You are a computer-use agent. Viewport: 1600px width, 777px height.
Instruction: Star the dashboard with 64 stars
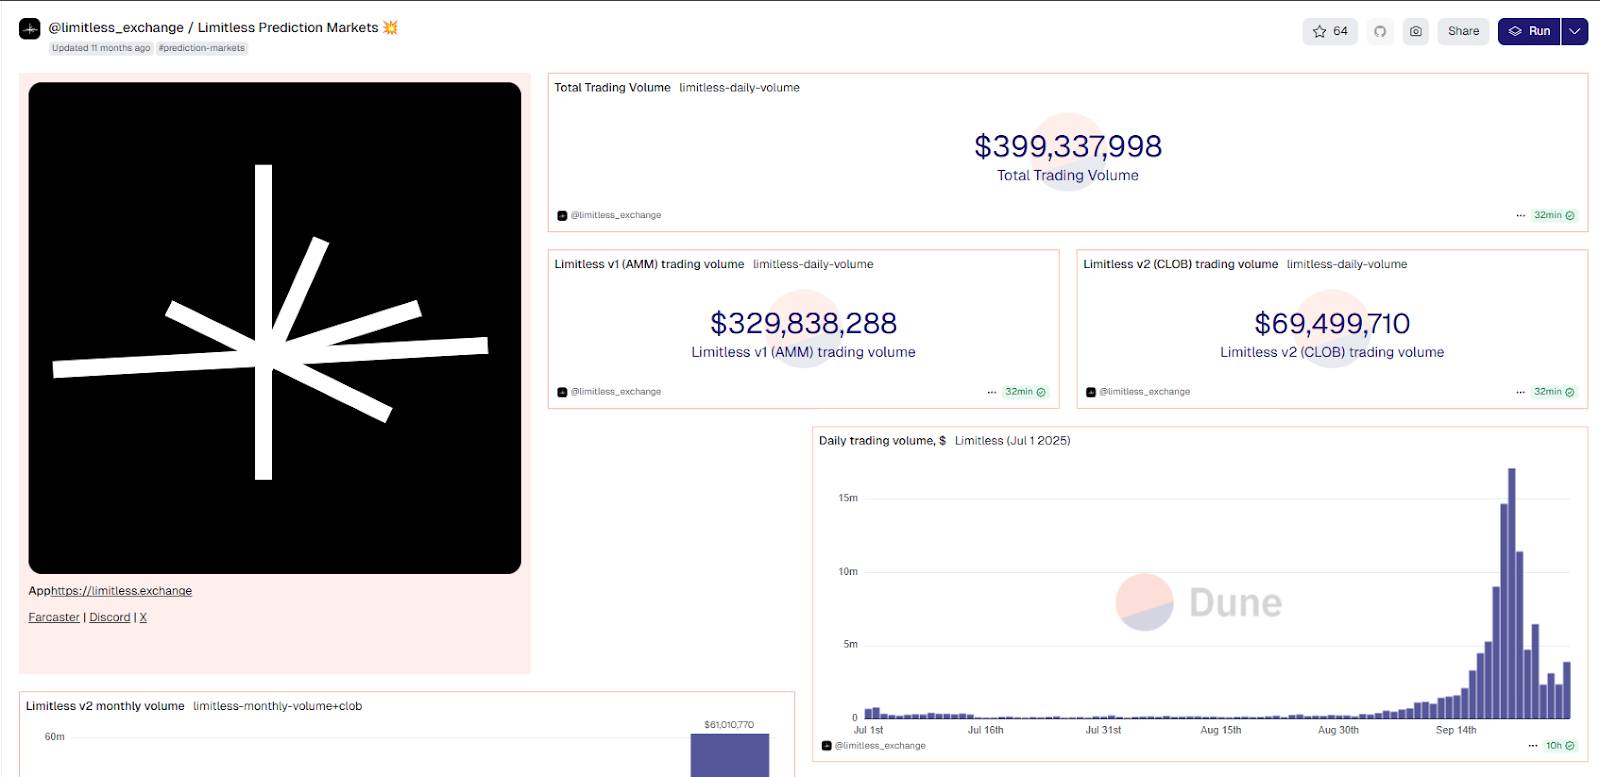(x=1329, y=31)
